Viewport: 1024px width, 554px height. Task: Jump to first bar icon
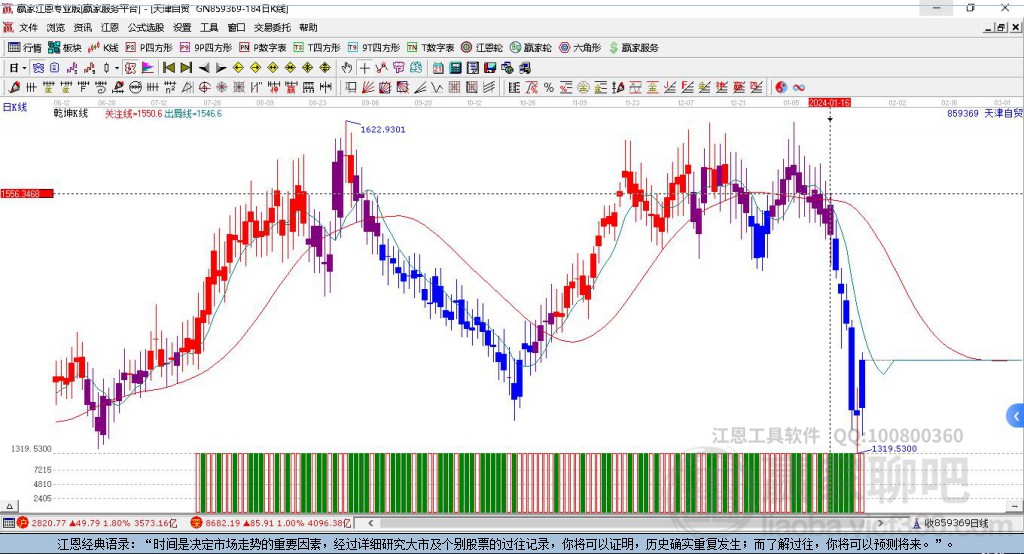tap(168, 68)
